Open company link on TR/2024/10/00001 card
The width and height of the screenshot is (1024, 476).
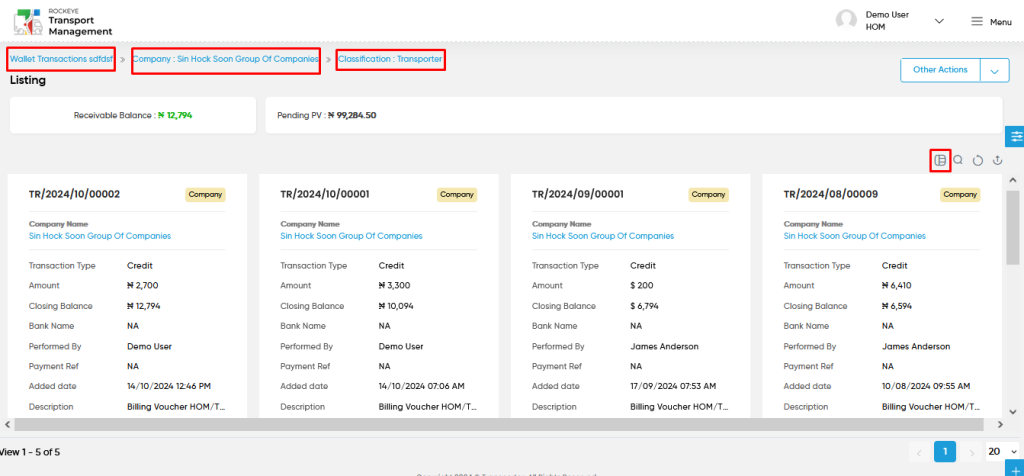click(x=351, y=236)
